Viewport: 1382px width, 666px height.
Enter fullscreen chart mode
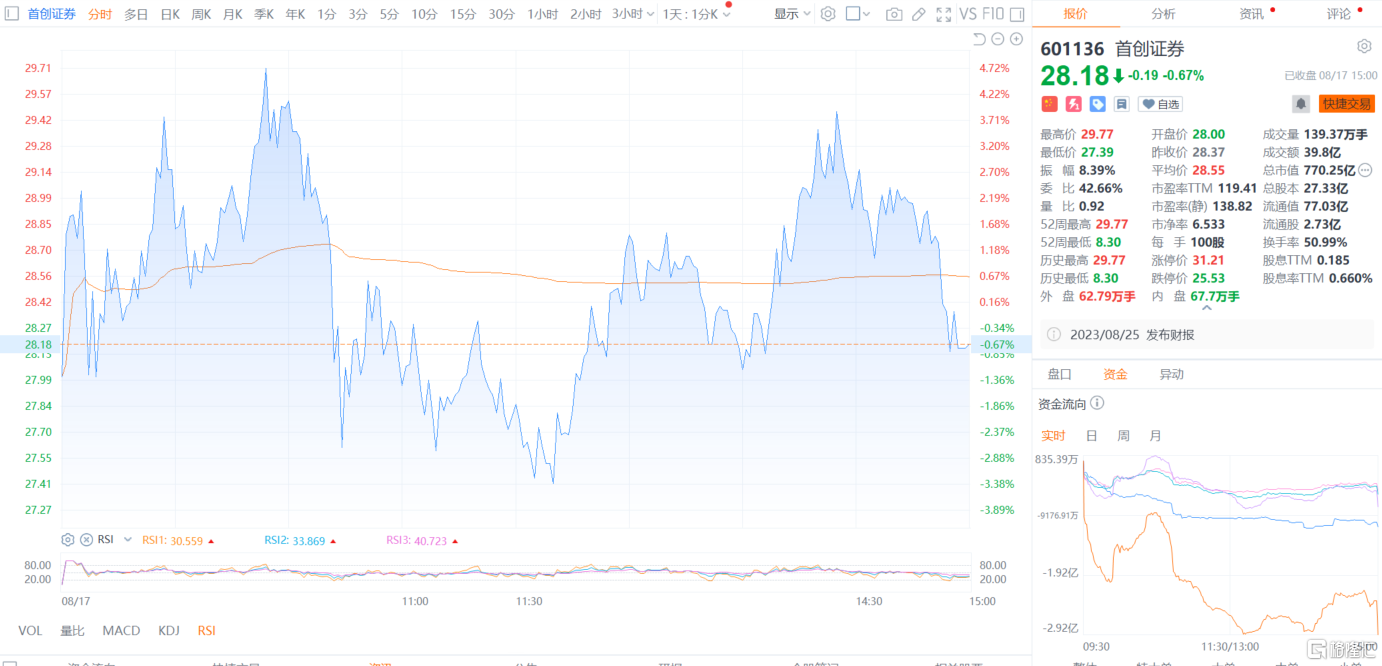click(943, 14)
